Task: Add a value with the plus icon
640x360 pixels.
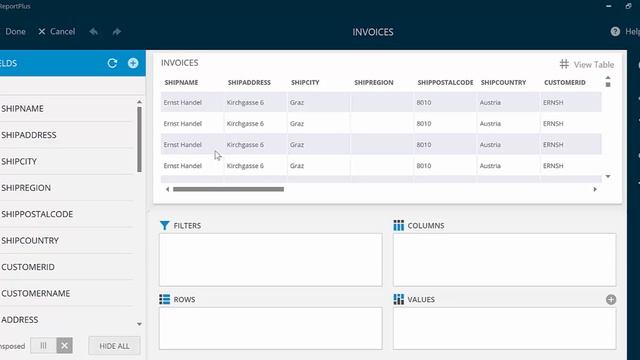Action: coord(611,300)
